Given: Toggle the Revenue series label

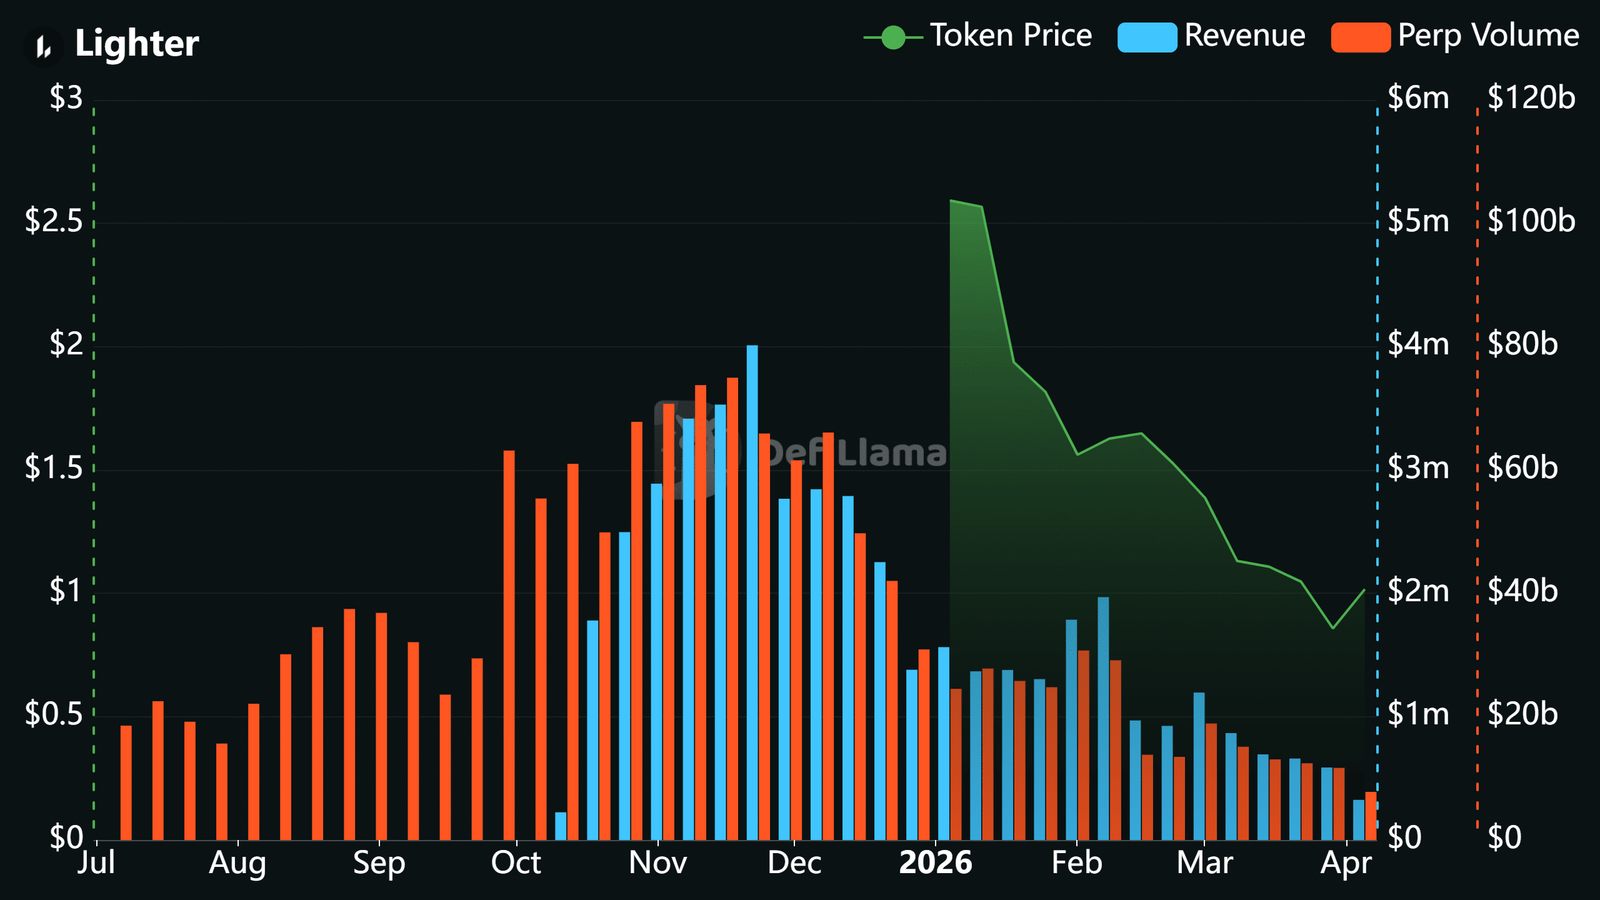Looking at the screenshot, I should [1244, 36].
